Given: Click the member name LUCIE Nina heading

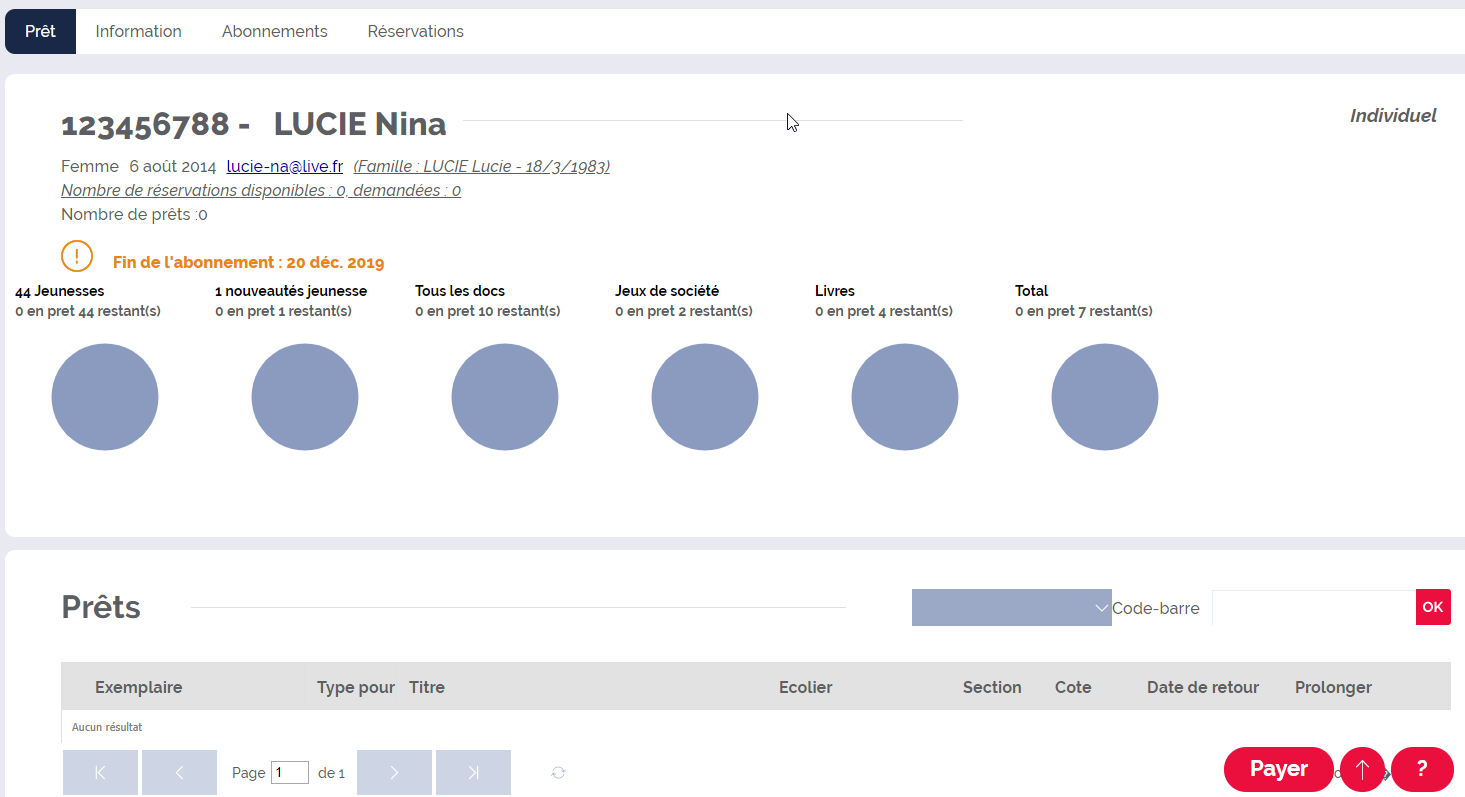Looking at the screenshot, I should (x=360, y=124).
